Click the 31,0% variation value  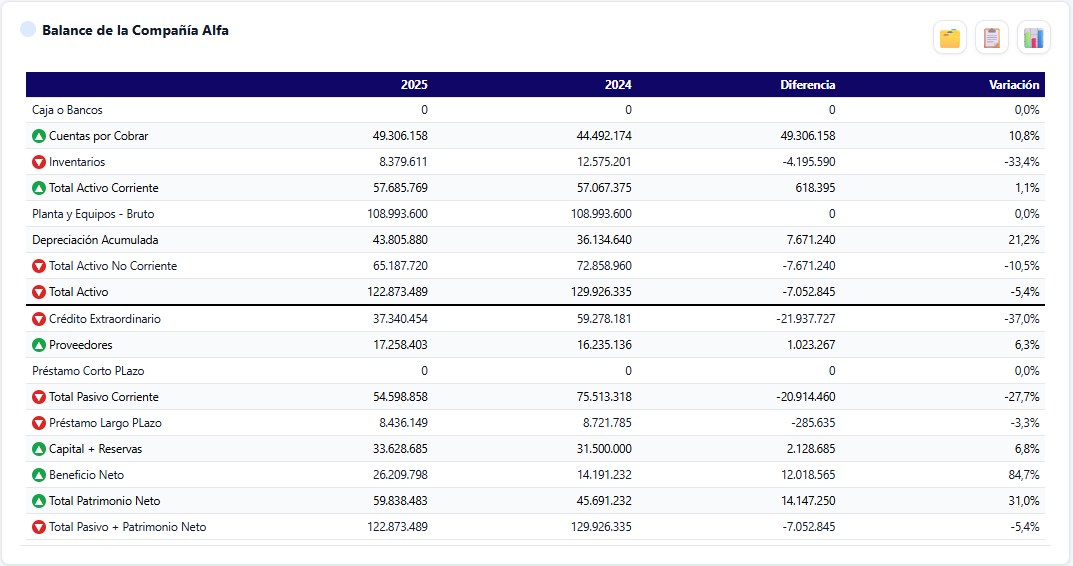click(x=1024, y=501)
